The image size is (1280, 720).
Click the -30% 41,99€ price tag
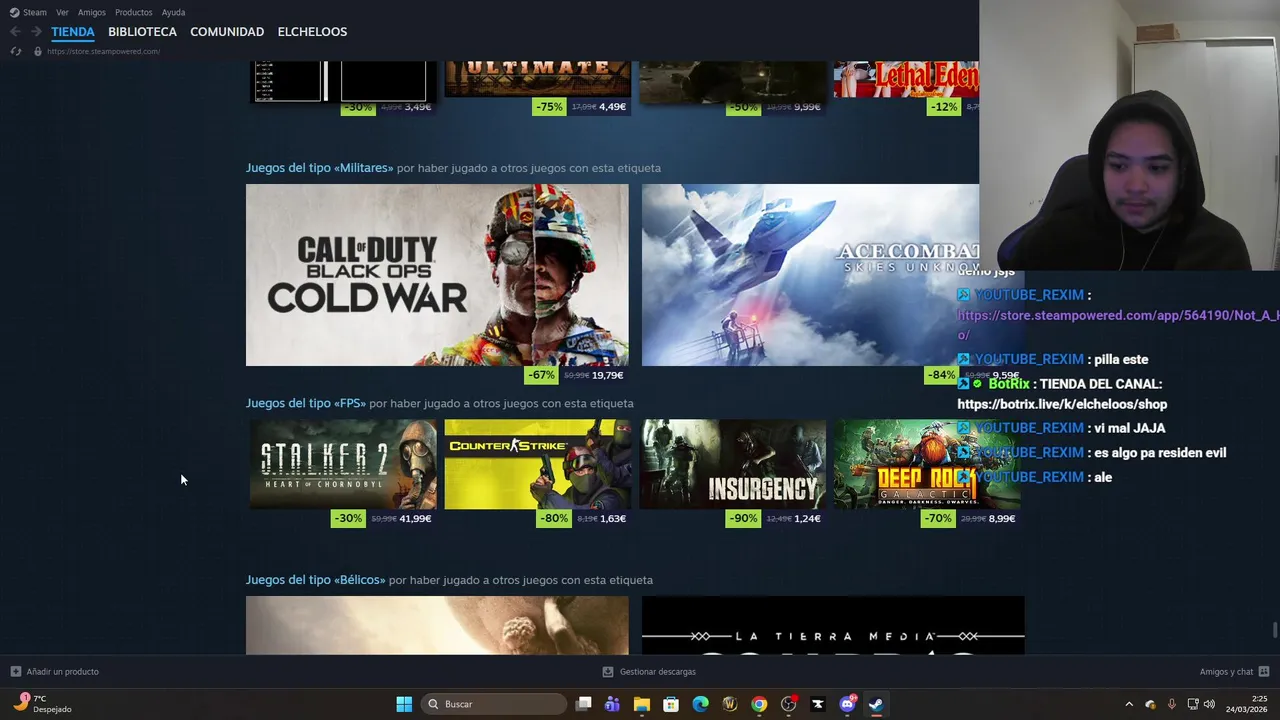pyautogui.click(x=384, y=518)
